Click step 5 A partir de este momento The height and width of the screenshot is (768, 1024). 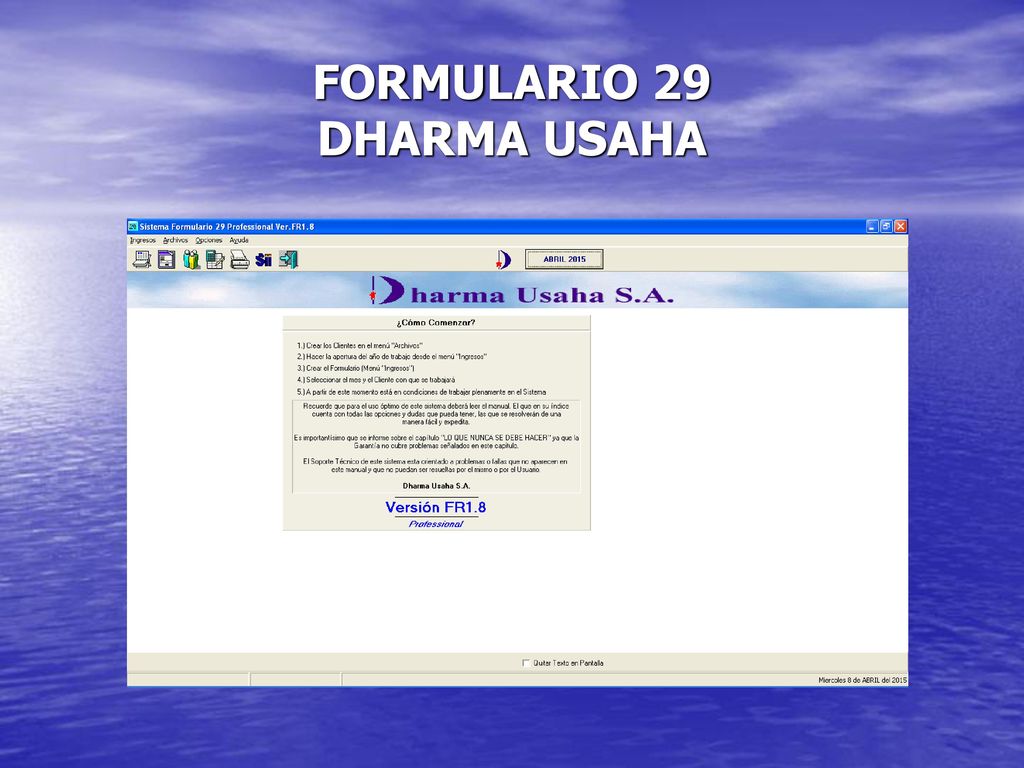[421, 392]
